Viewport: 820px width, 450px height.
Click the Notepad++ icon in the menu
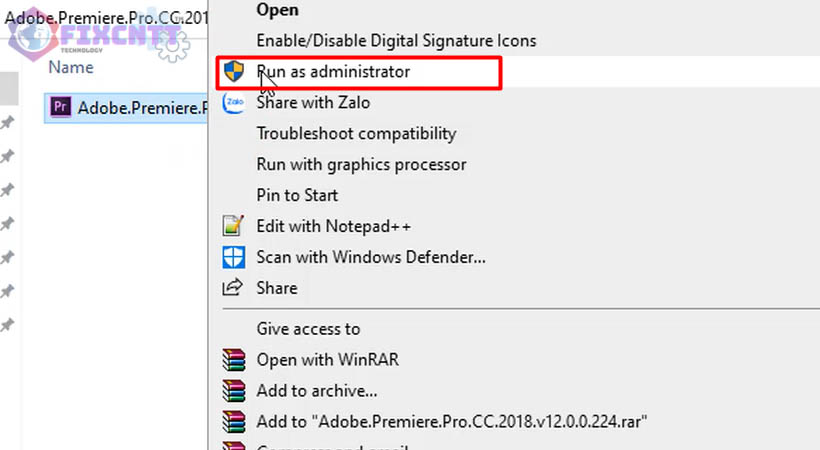tap(233, 226)
